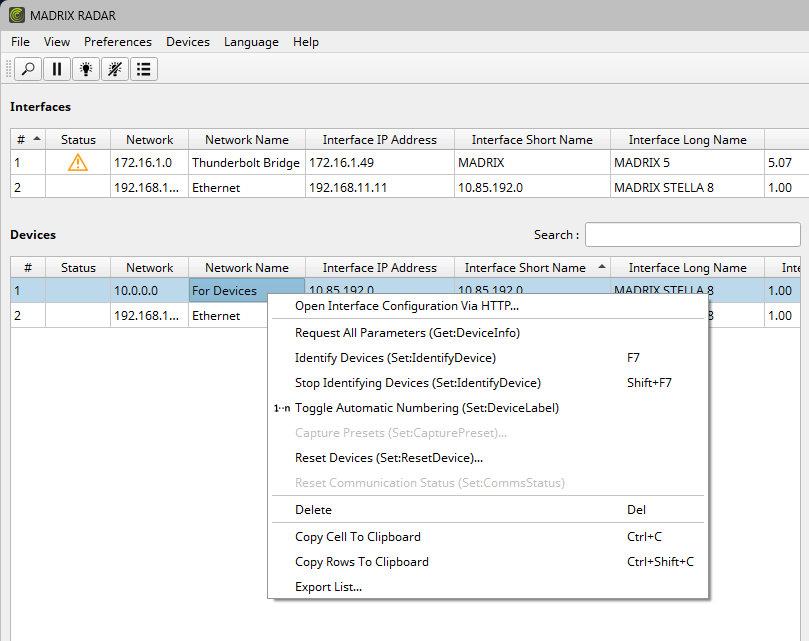Image resolution: width=809 pixels, height=641 pixels.
Task: Click Interfaces Network column header
Action: 150,140
